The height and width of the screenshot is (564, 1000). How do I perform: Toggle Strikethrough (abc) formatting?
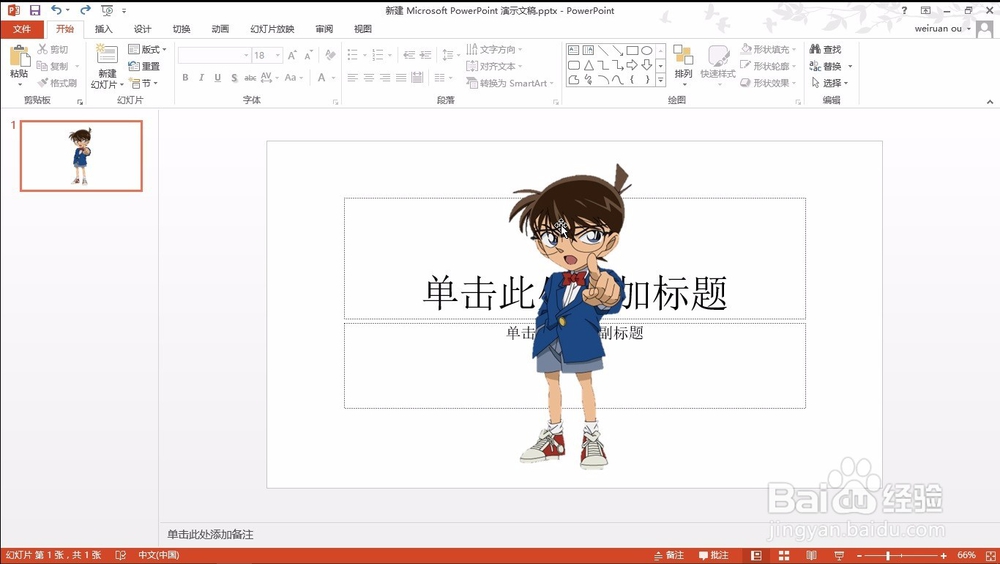pos(250,78)
